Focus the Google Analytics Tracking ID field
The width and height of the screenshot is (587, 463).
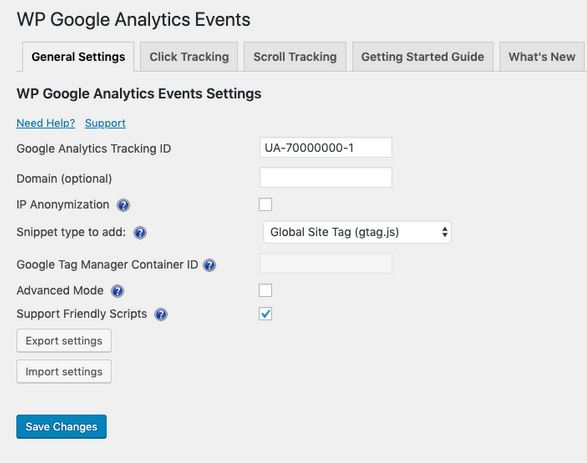[326, 147]
